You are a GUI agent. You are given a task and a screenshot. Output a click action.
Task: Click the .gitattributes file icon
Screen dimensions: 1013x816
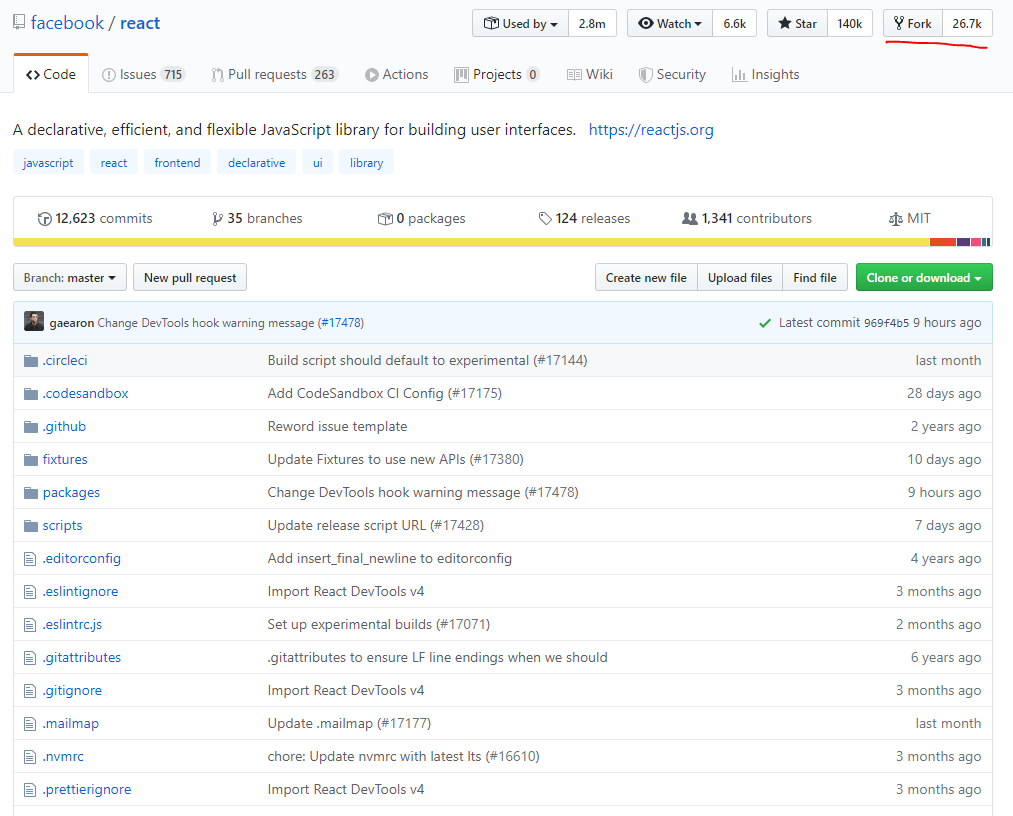[x=30, y=658]
